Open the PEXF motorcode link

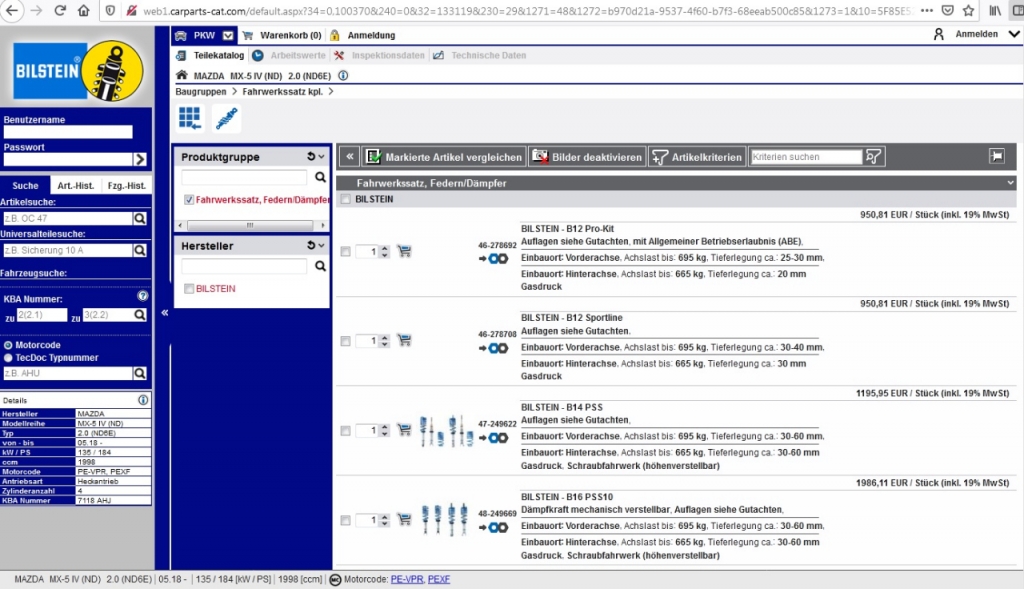point(439,579)
